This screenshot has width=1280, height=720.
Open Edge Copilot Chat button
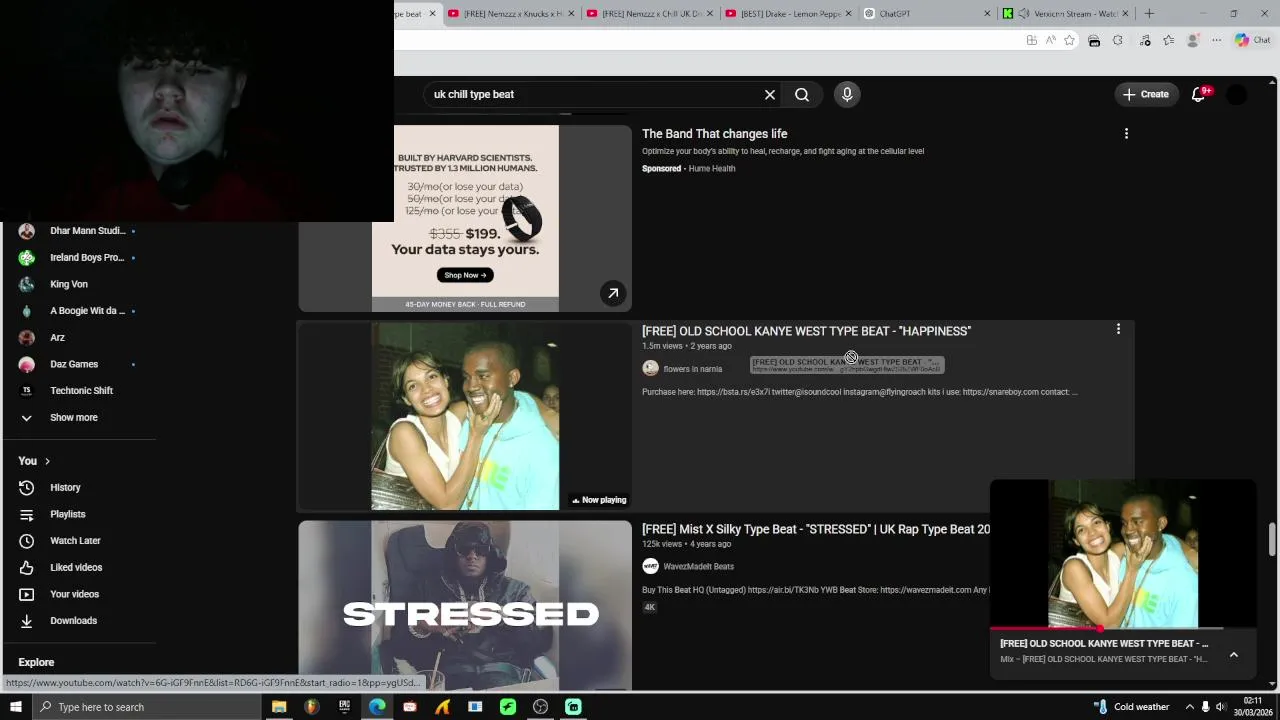point(1252,40)
